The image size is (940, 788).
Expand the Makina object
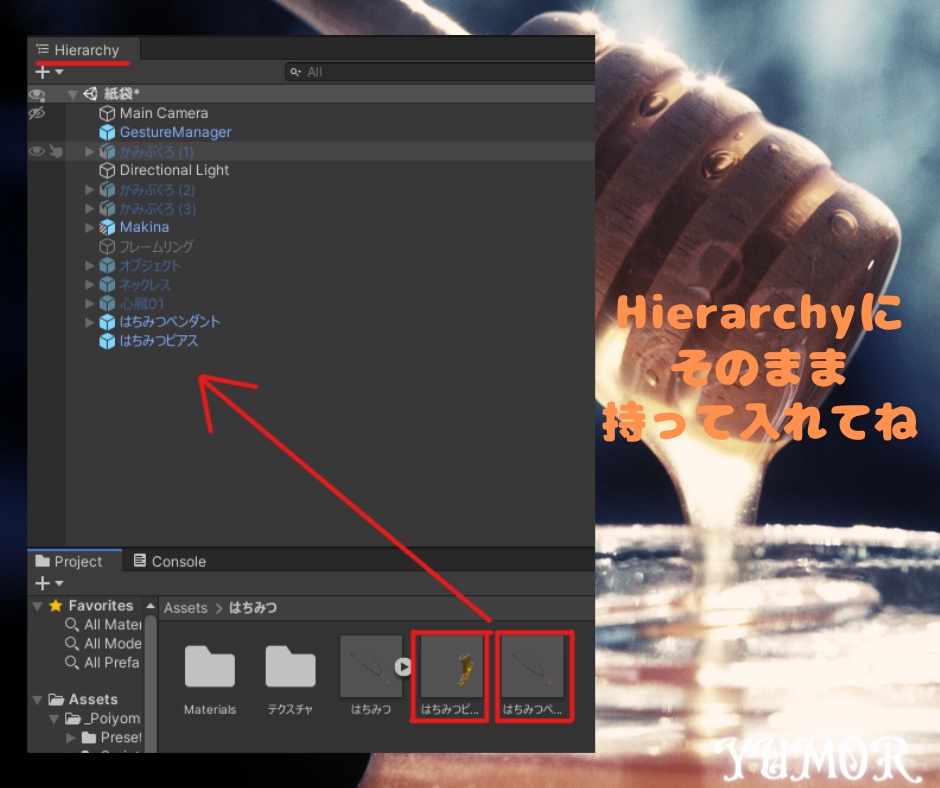tap(89, 227)
